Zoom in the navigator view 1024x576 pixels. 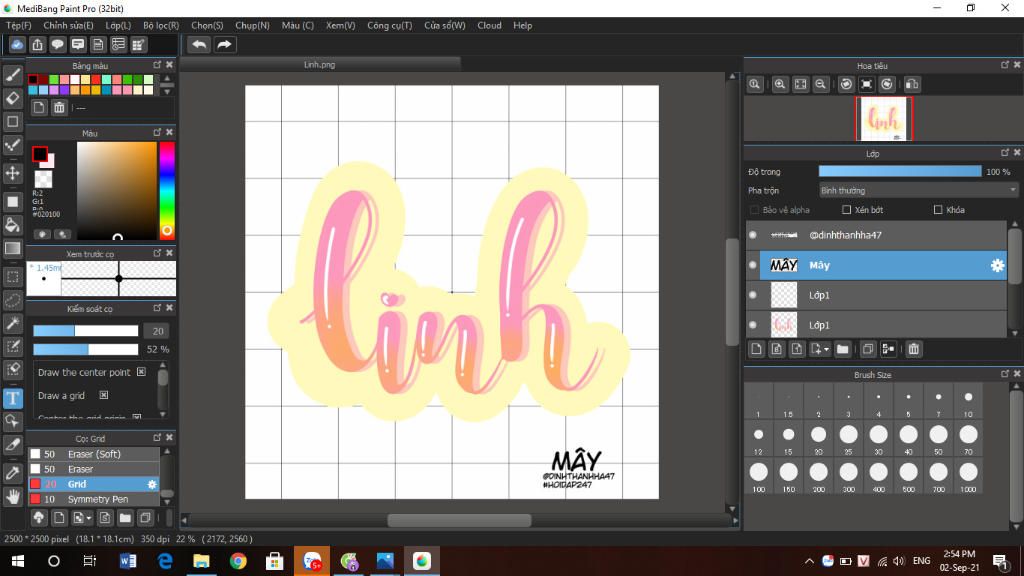(780, 84)
